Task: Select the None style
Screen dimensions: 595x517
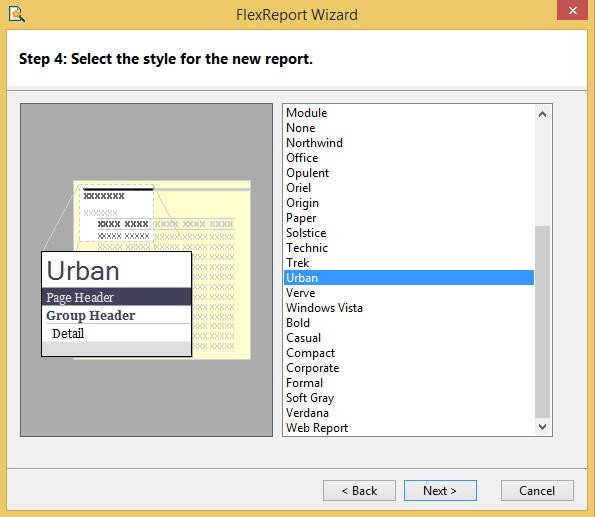Action: [409, 128]
